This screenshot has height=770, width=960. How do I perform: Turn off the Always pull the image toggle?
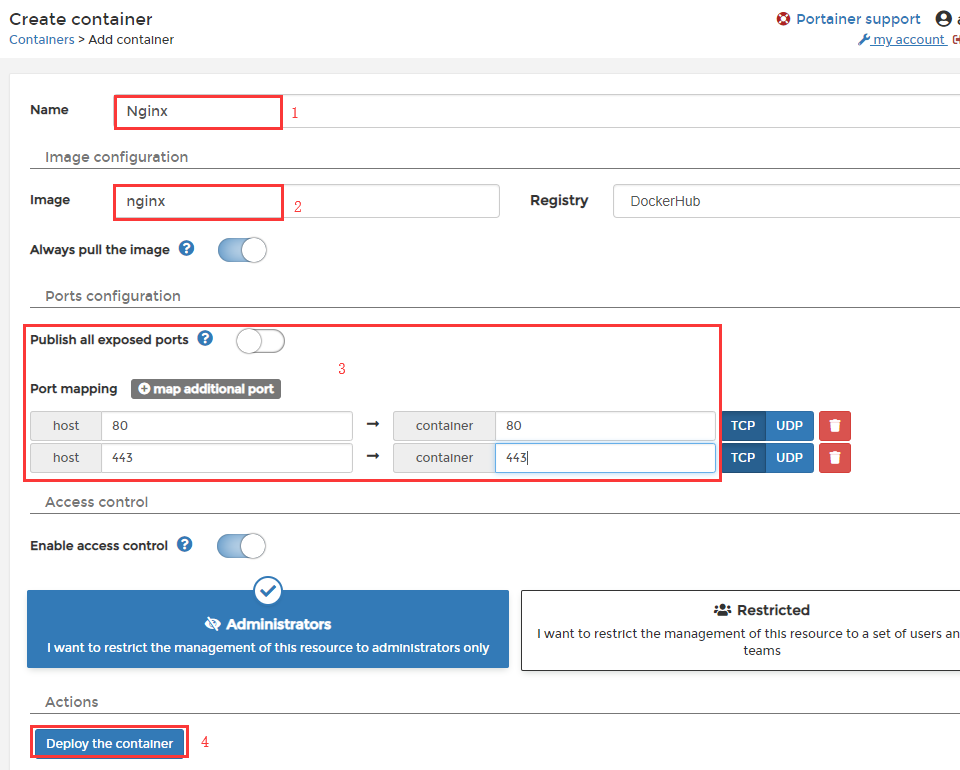tap(240, 249)
